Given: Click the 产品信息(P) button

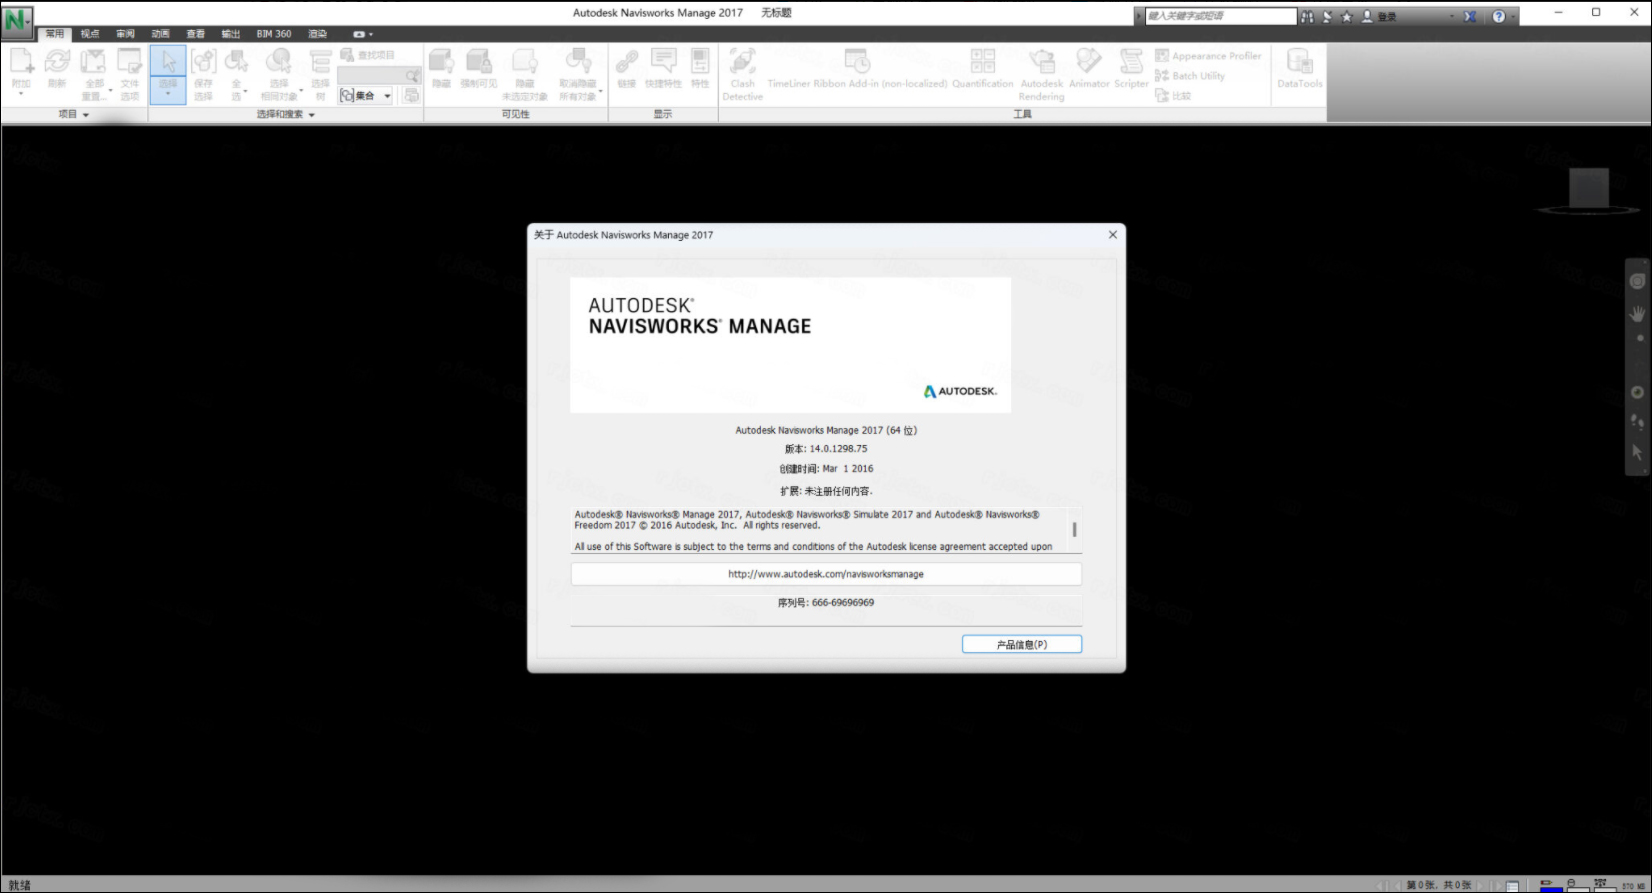Looking at the screenshot, I should (1022, 645).
